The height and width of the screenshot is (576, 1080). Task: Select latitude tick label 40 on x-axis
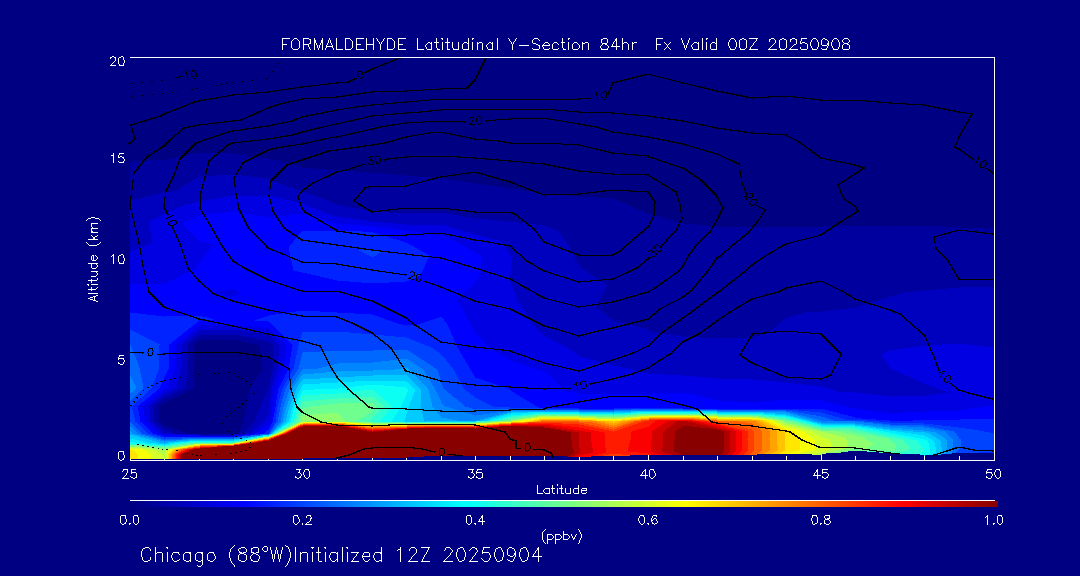[x=648, y=472]
